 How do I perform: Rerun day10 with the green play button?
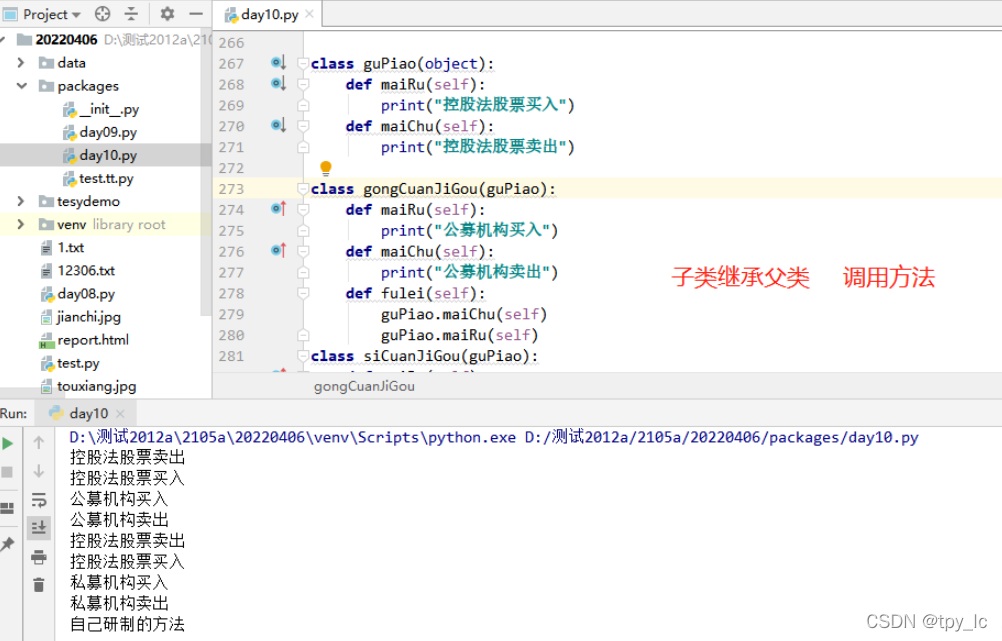coord(8,444)
